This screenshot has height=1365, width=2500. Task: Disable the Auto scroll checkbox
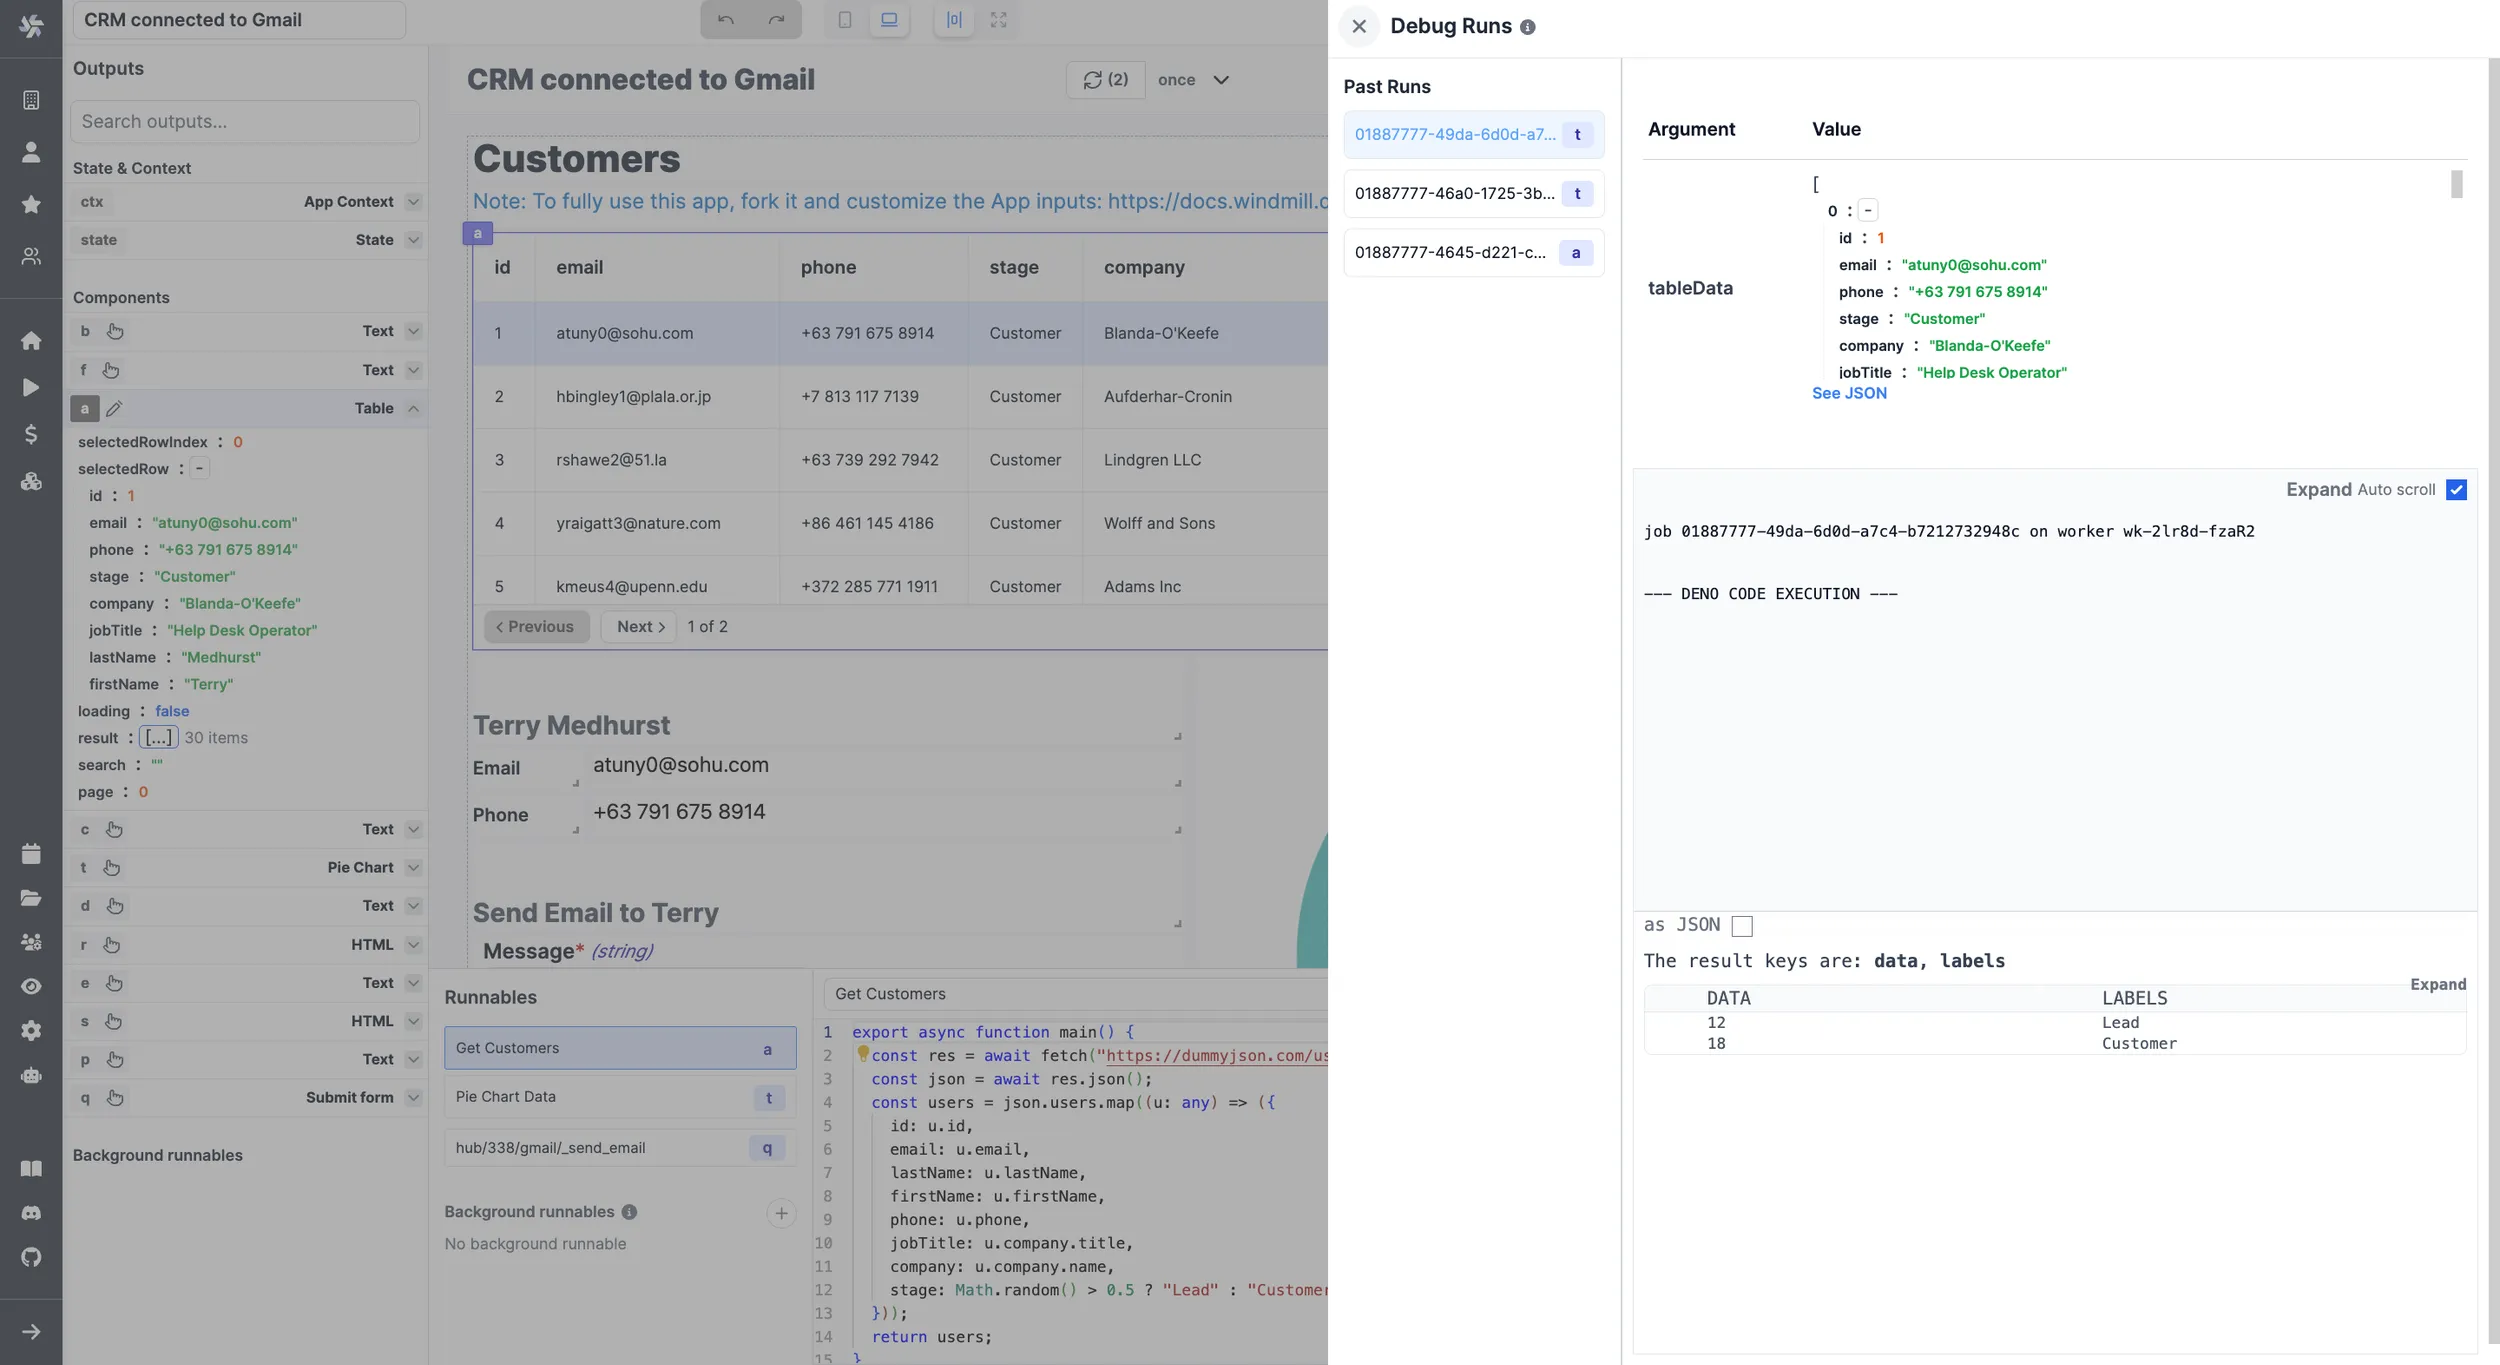[2456, 489]
